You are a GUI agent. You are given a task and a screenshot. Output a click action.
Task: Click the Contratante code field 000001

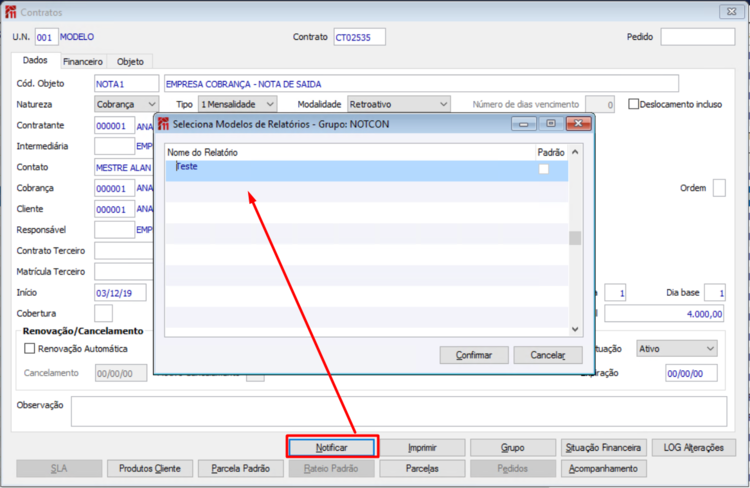pyautogui.click(x=114, y=125)
